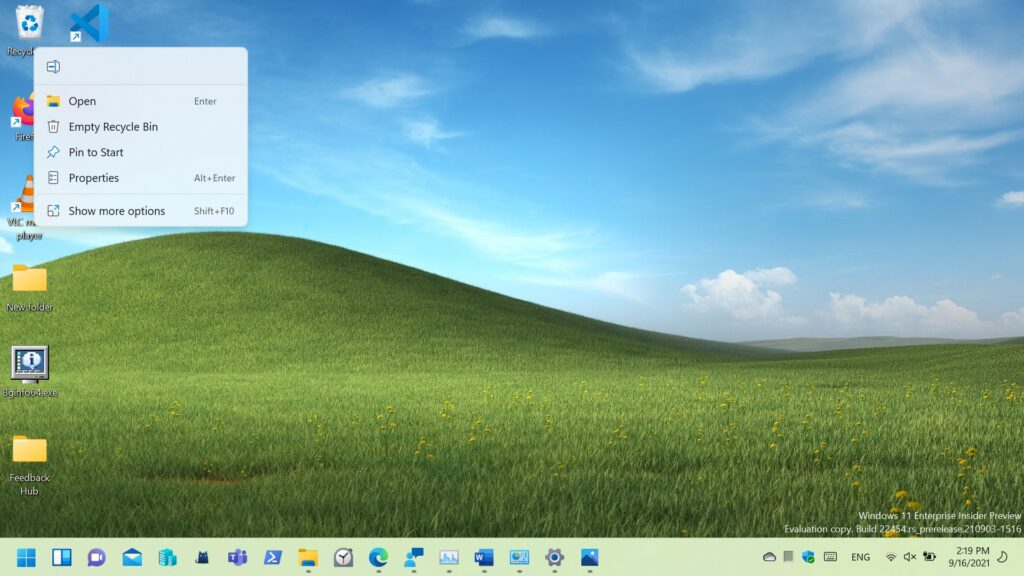Choose Empty Recycle Bin option

[113, 127]
